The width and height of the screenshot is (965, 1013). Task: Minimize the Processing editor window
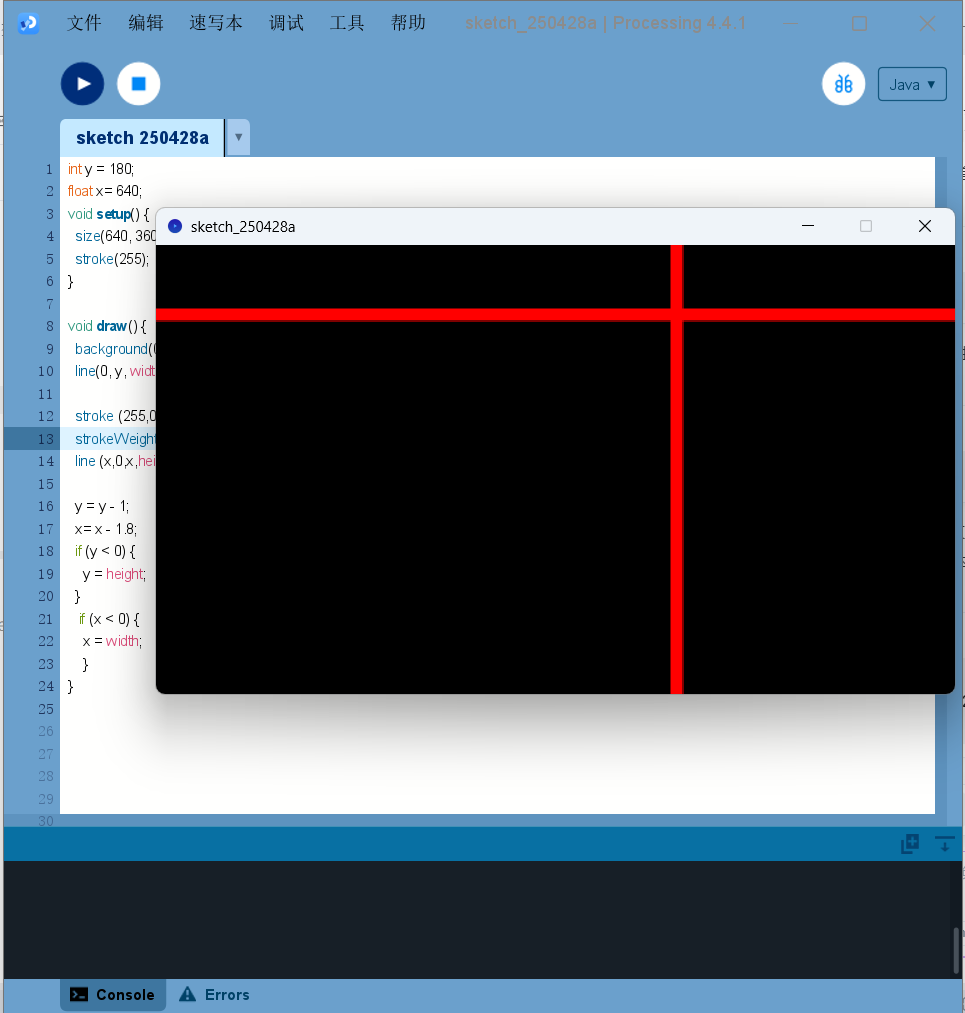pos(790,24)
